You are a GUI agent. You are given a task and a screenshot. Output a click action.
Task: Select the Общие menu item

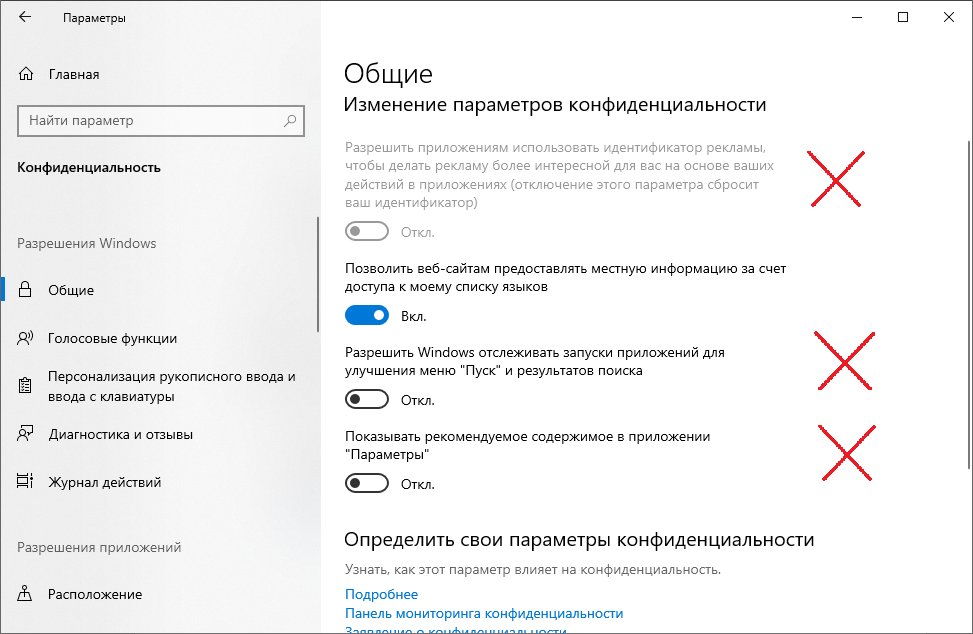pyautogui.click(x=71, y=290)
